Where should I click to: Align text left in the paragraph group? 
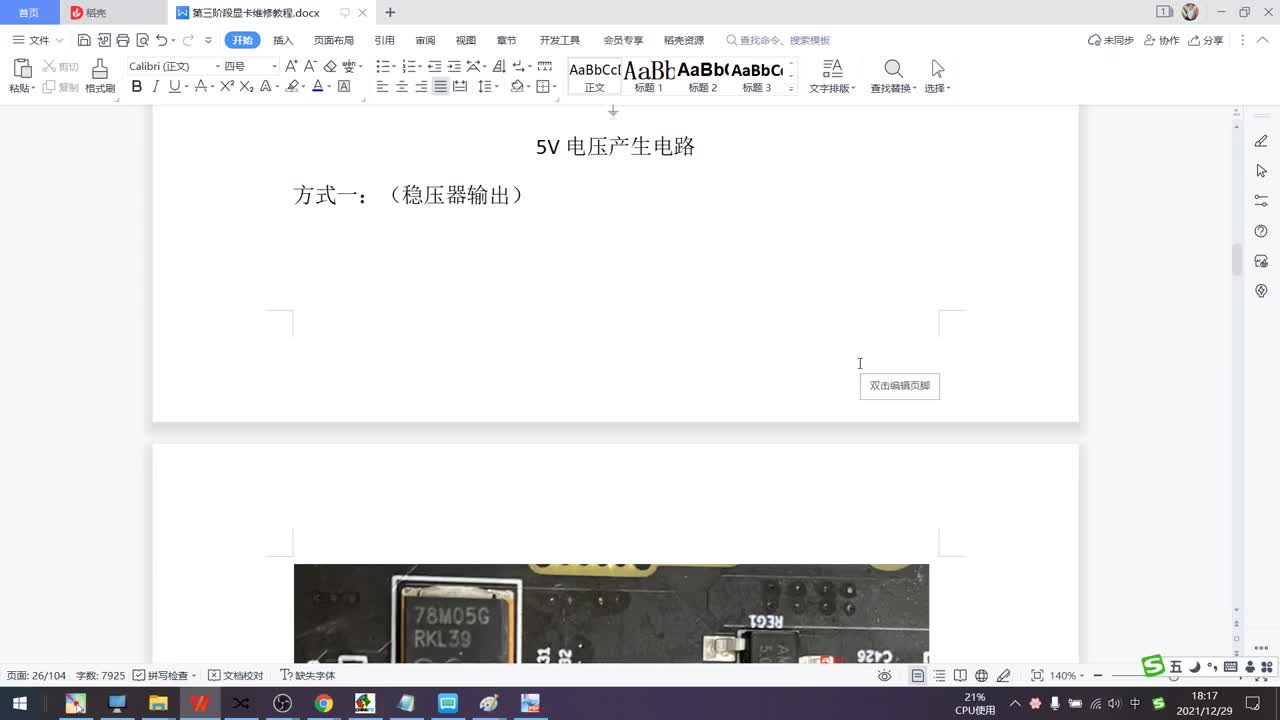(x=382, y=87)
